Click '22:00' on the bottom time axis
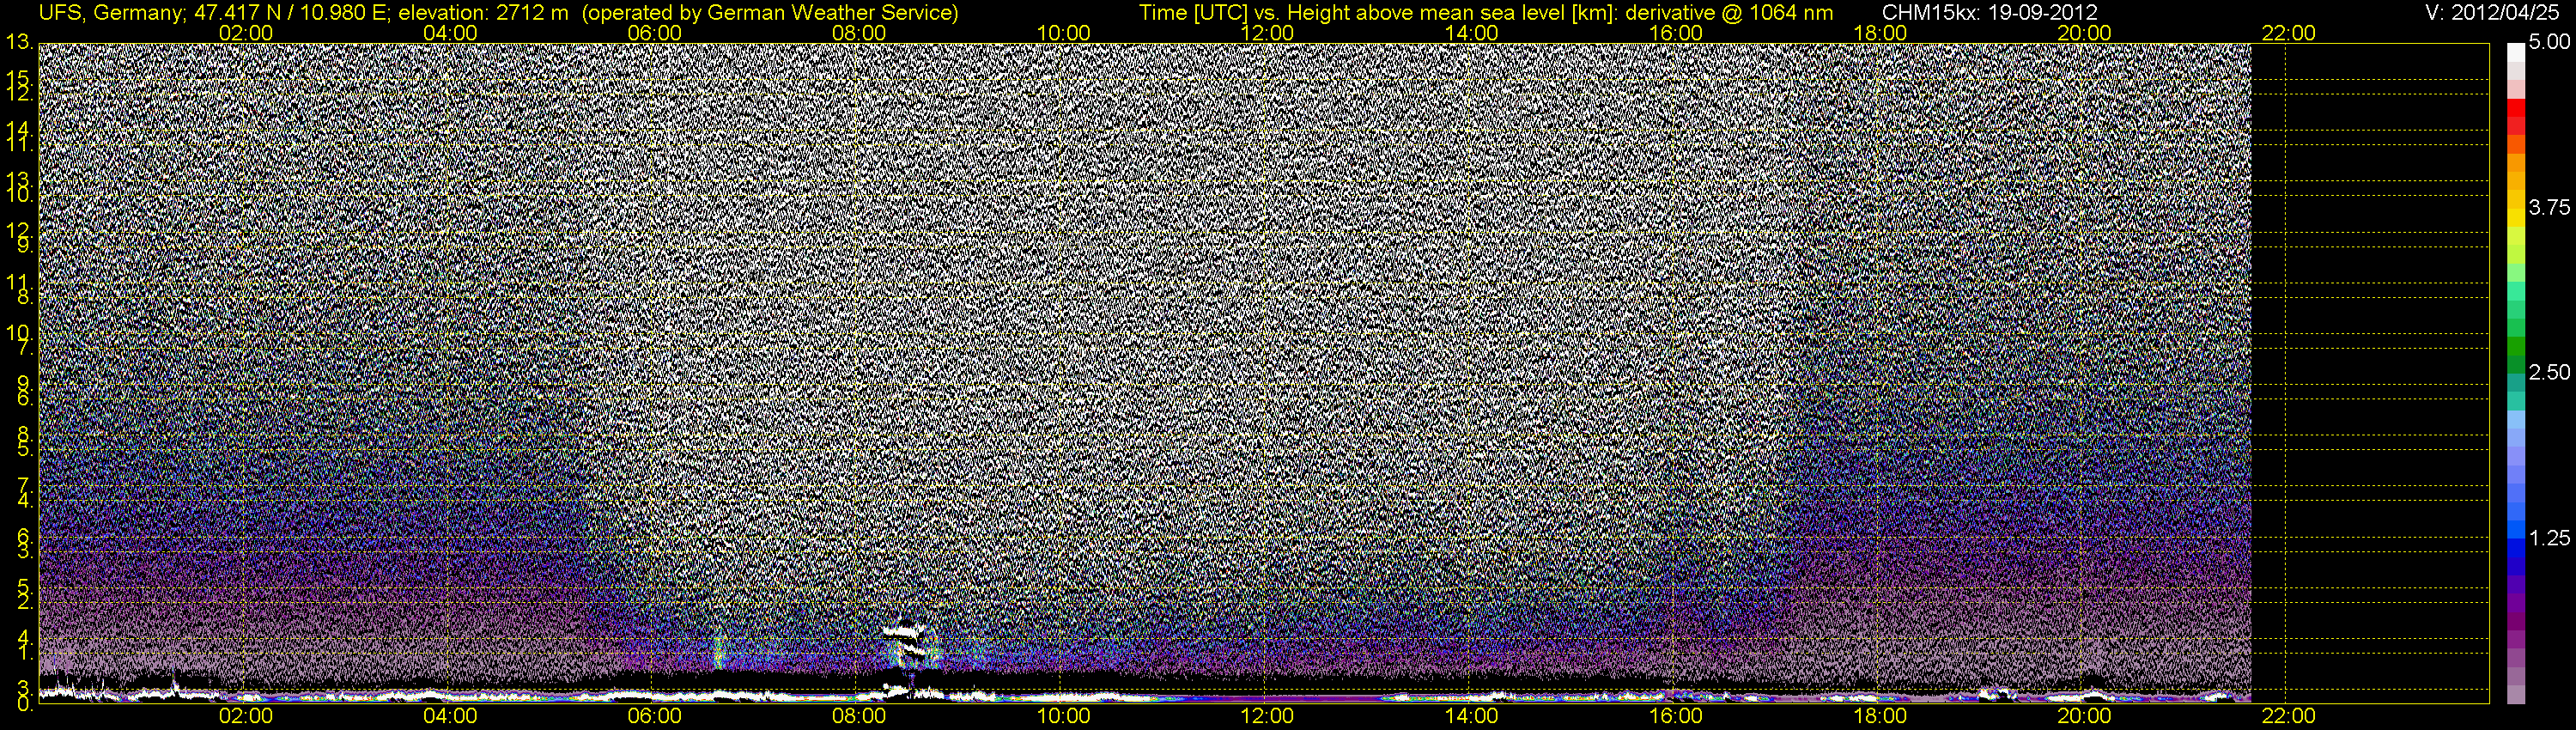 pos(2288,716)
